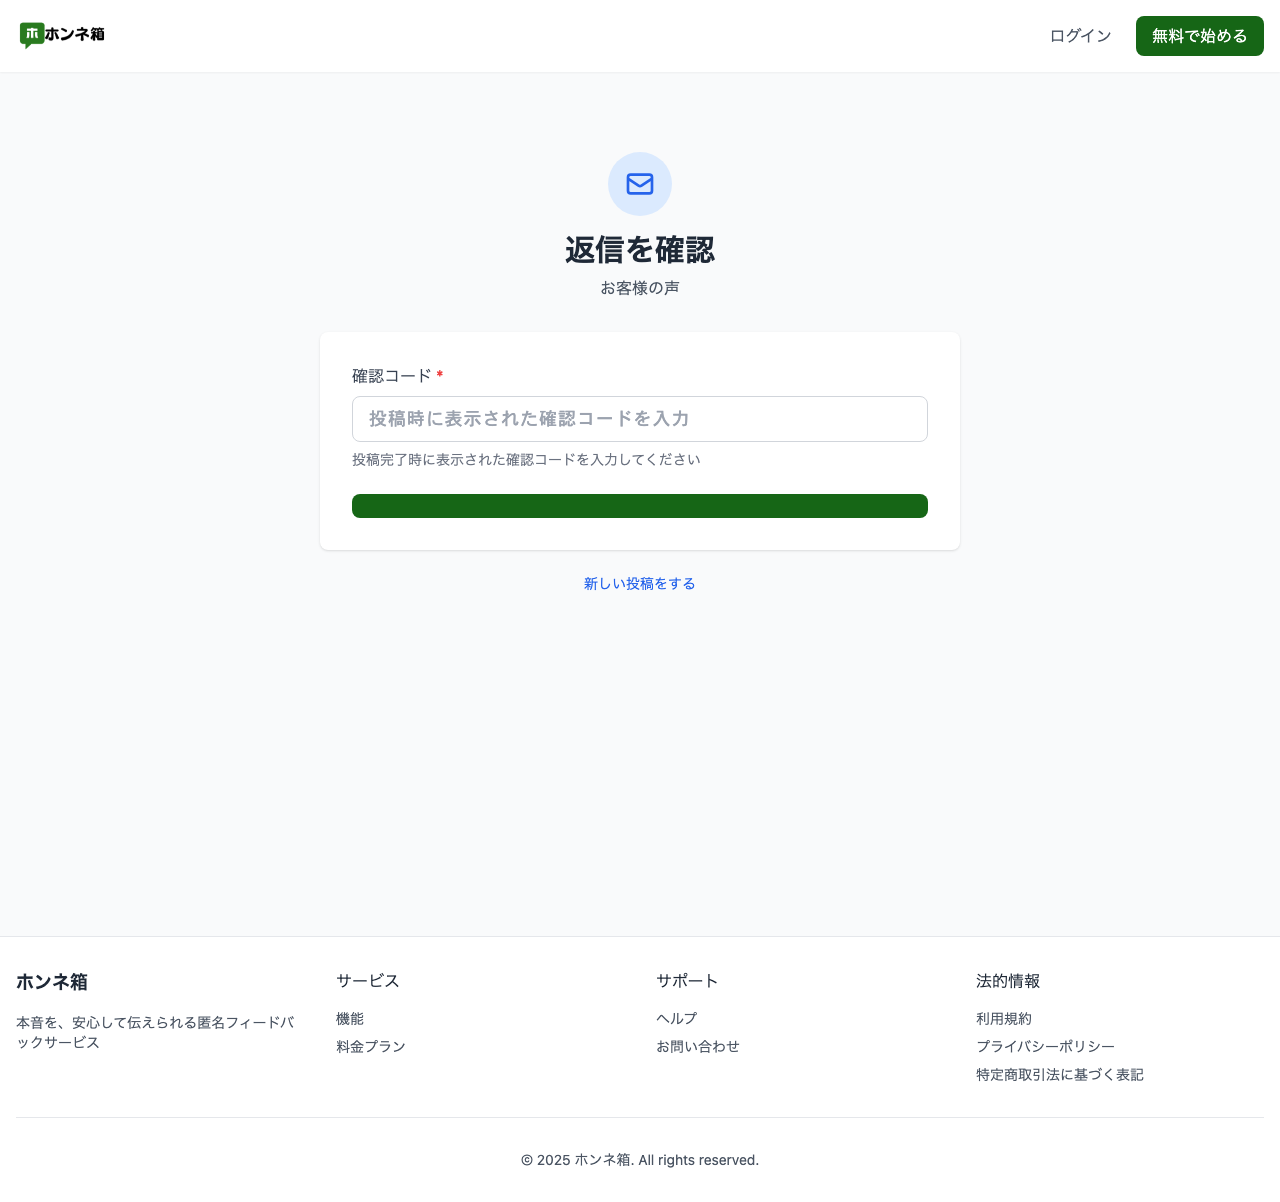Click the ホンネ箱 footer heading

click(51, 982)
